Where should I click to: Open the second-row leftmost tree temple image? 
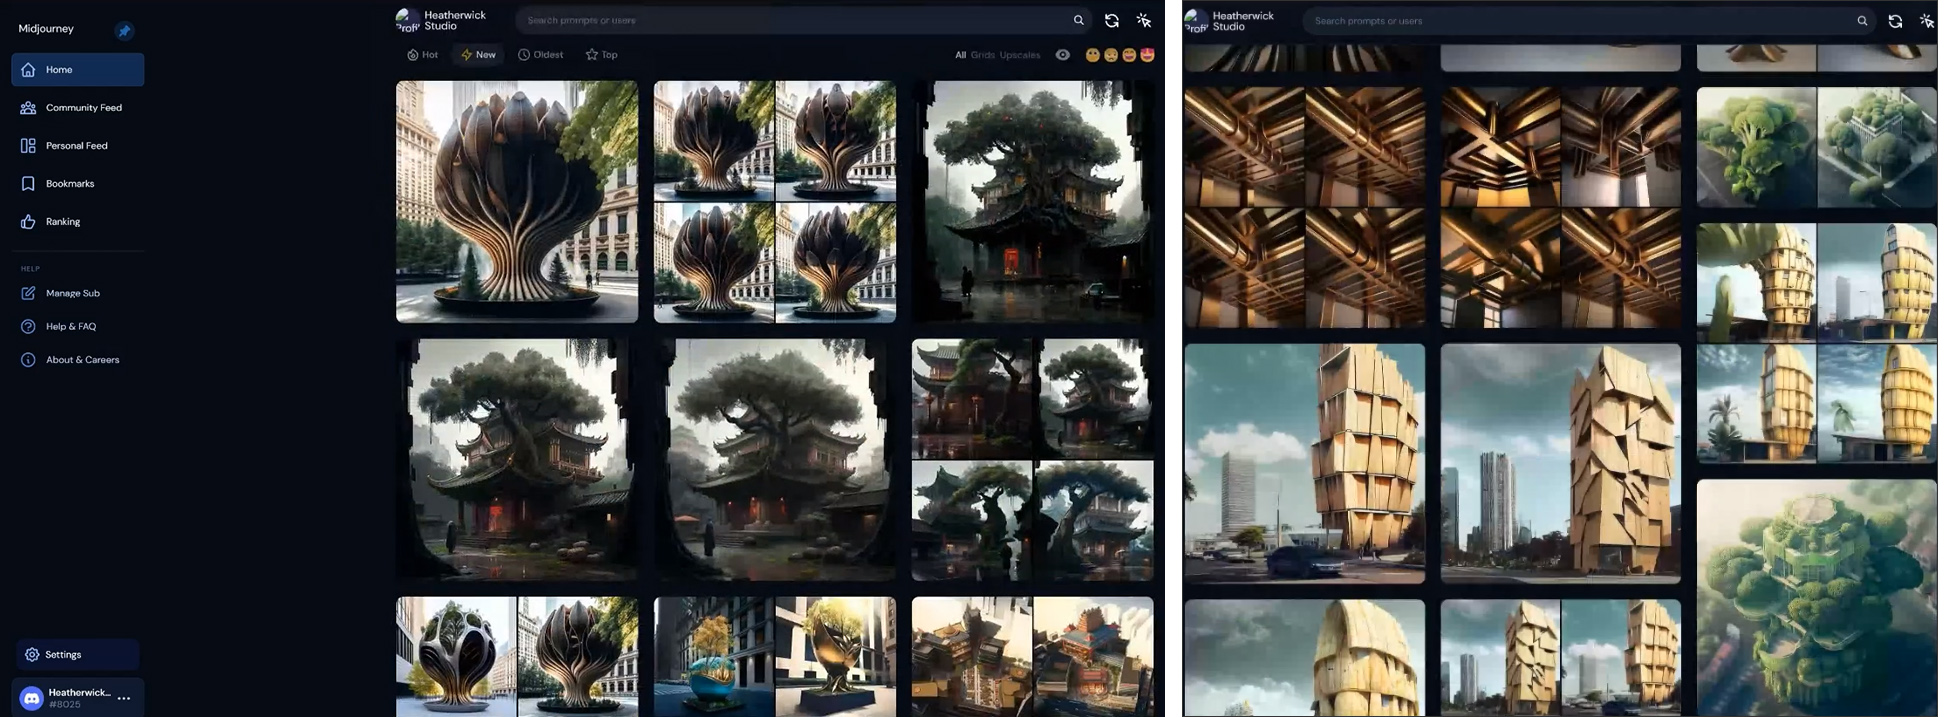(517, 460)
